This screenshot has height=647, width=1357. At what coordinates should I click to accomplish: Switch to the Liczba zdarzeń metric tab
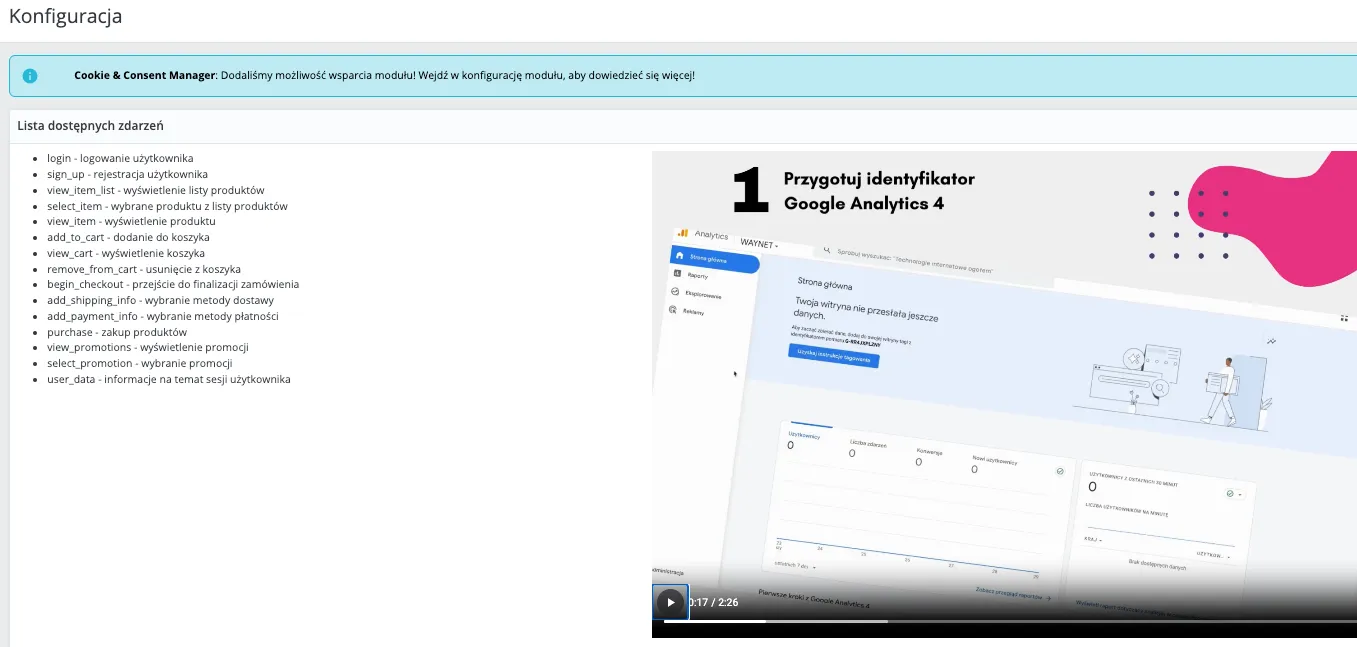(x=866, y=444)
